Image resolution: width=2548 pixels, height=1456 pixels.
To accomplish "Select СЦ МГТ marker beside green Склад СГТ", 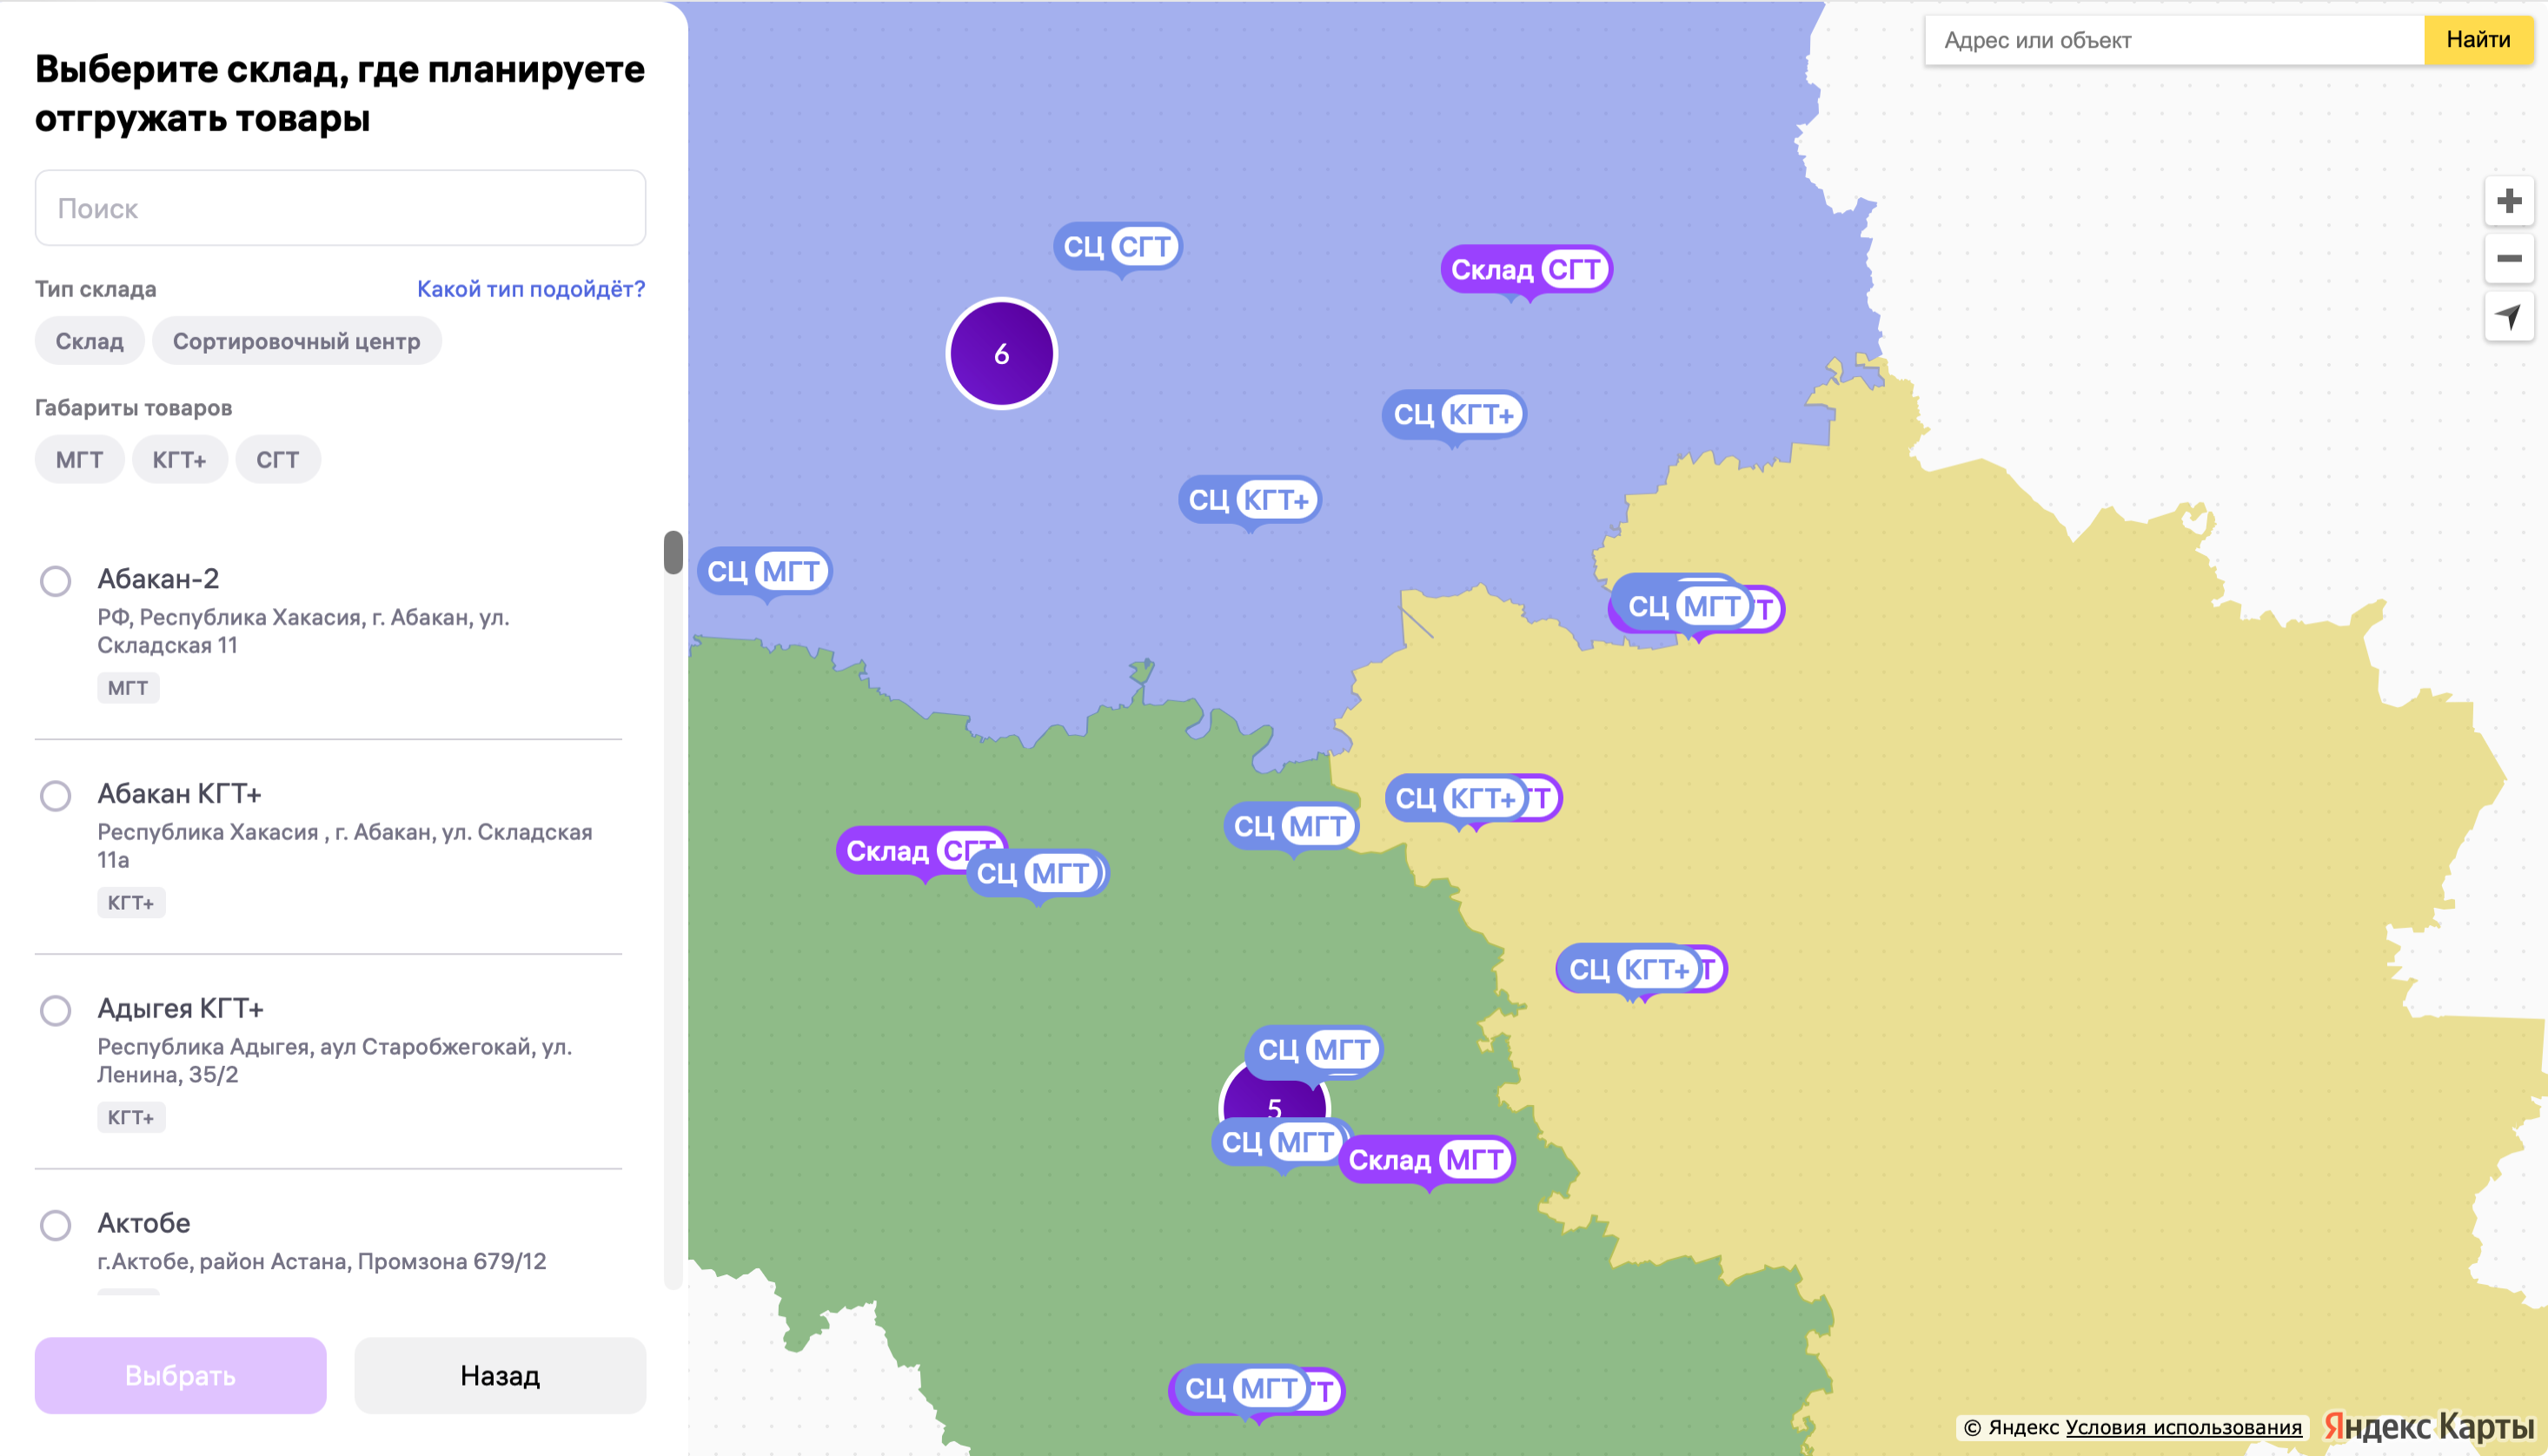I will pyautogui.click(x=1038, y=873).
